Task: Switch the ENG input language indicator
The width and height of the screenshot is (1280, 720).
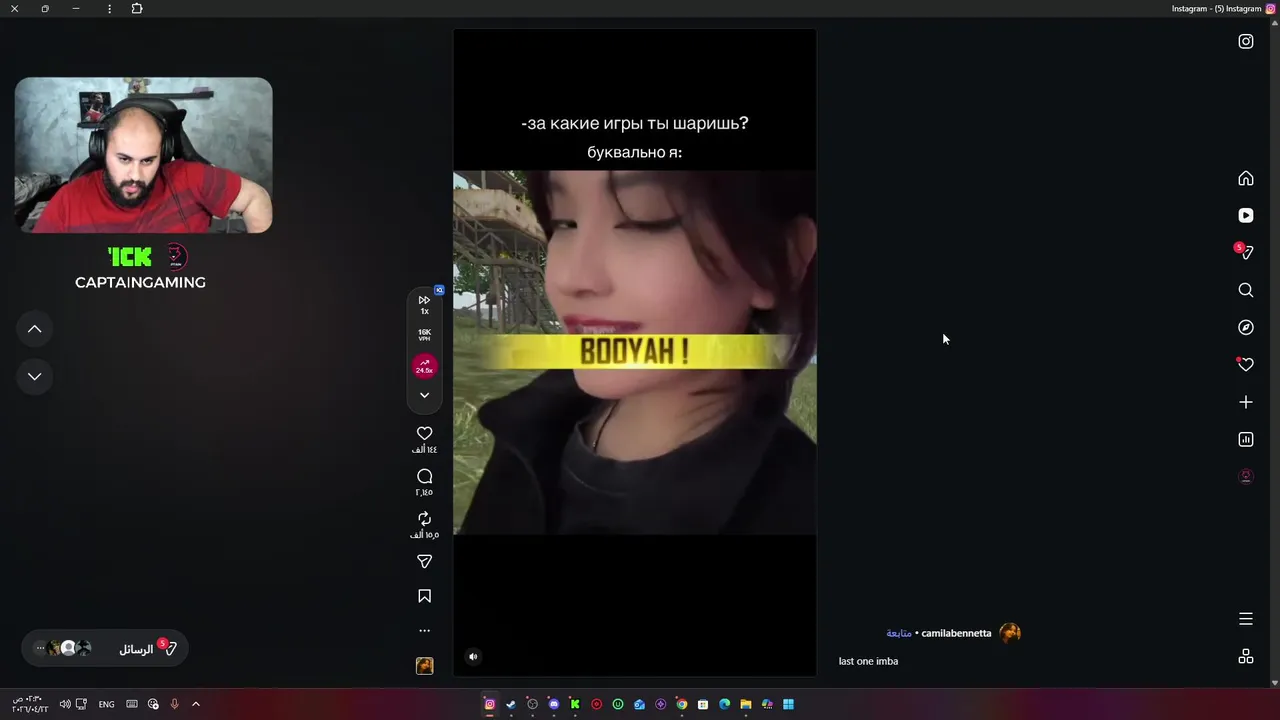Action: 106,704
